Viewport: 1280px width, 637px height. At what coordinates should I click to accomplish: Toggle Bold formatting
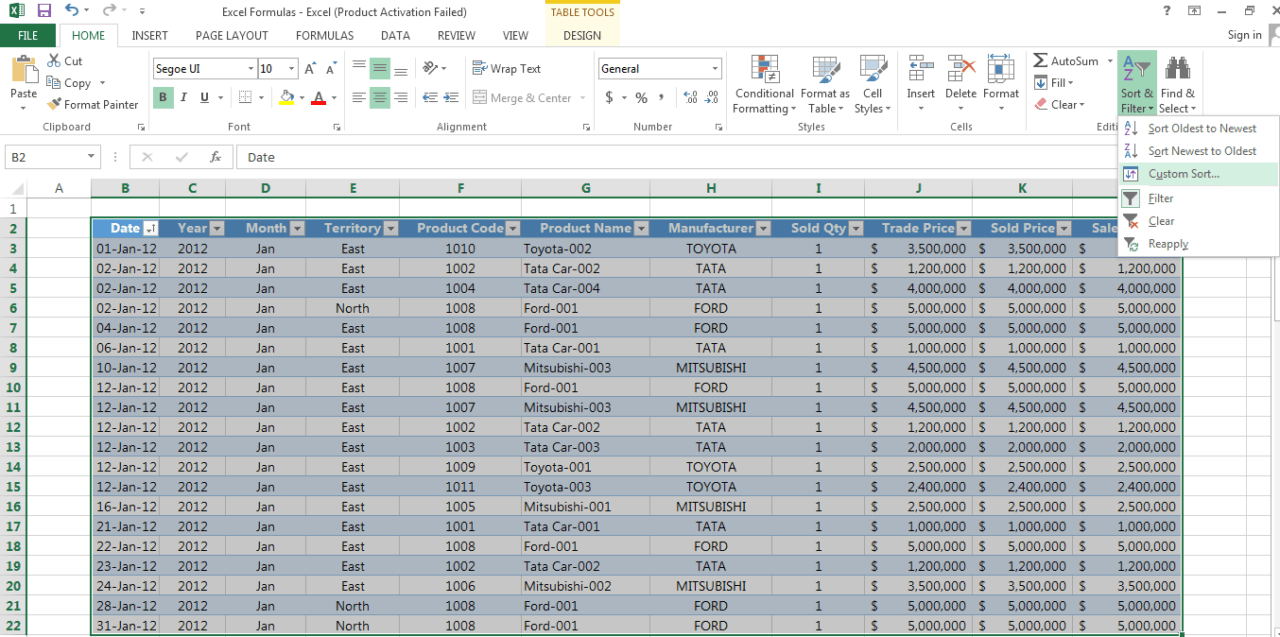[163, 98]
